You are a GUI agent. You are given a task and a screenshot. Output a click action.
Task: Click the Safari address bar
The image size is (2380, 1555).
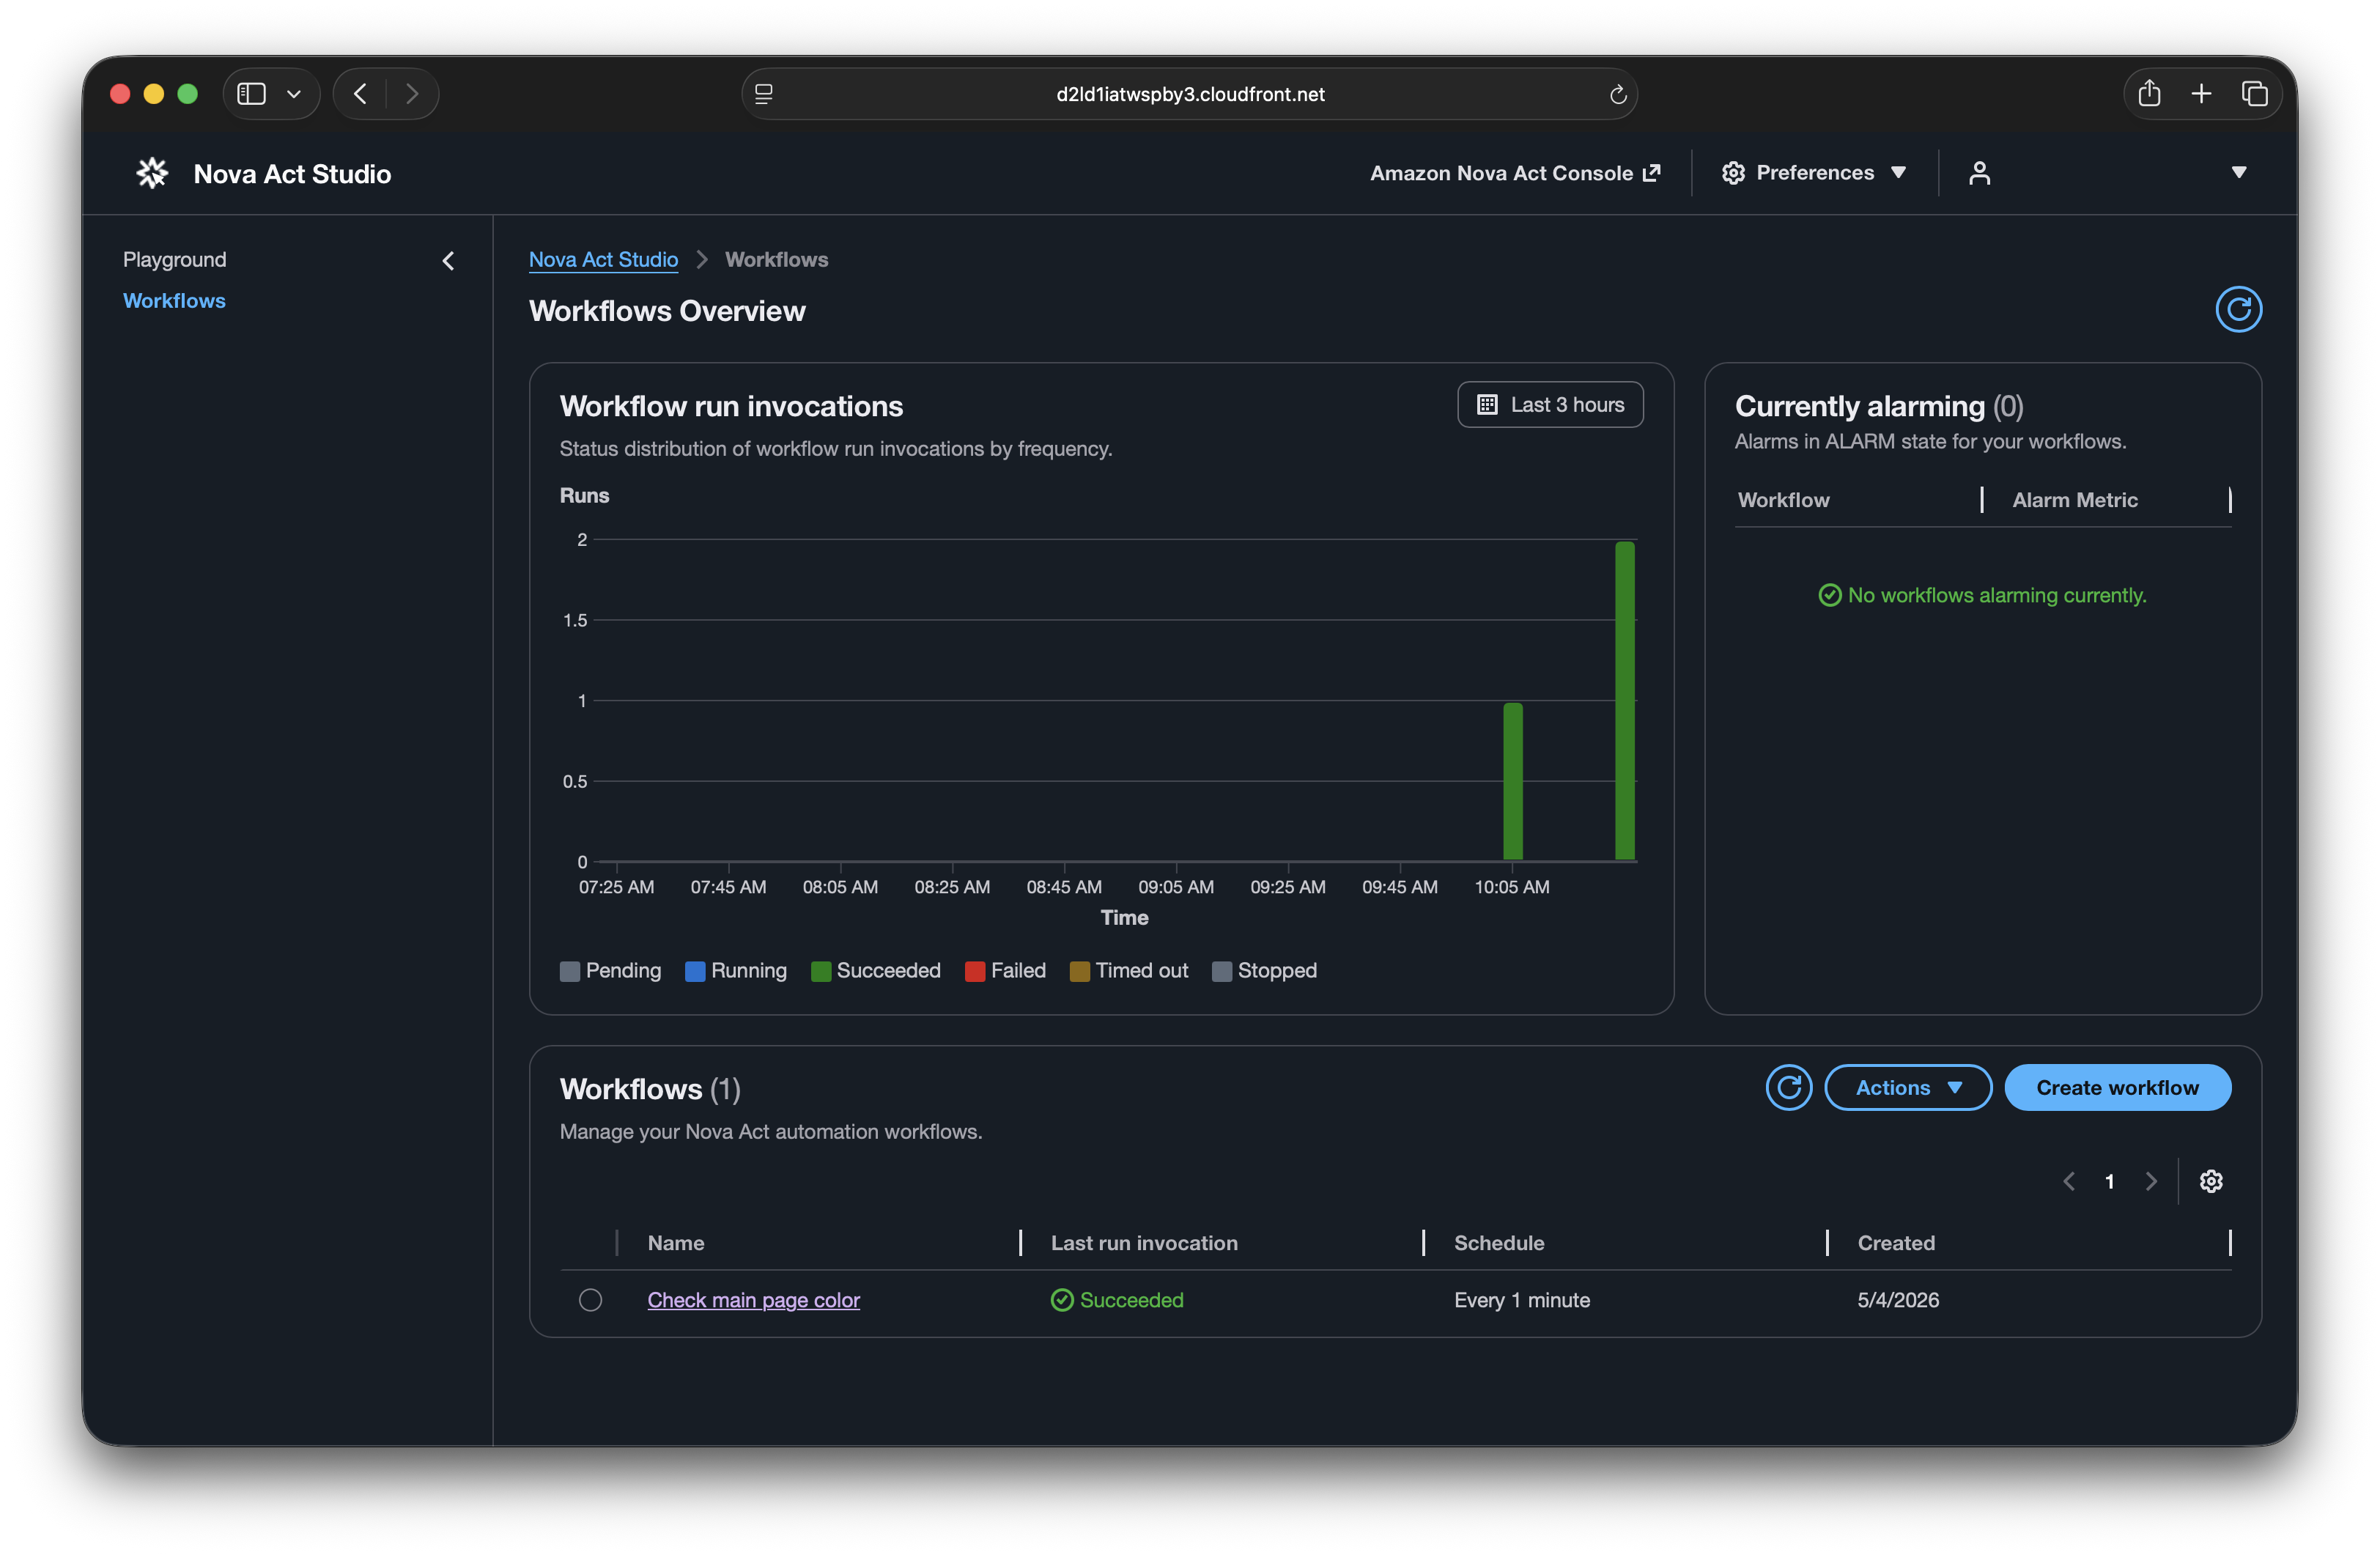[x=1189, y=94]
